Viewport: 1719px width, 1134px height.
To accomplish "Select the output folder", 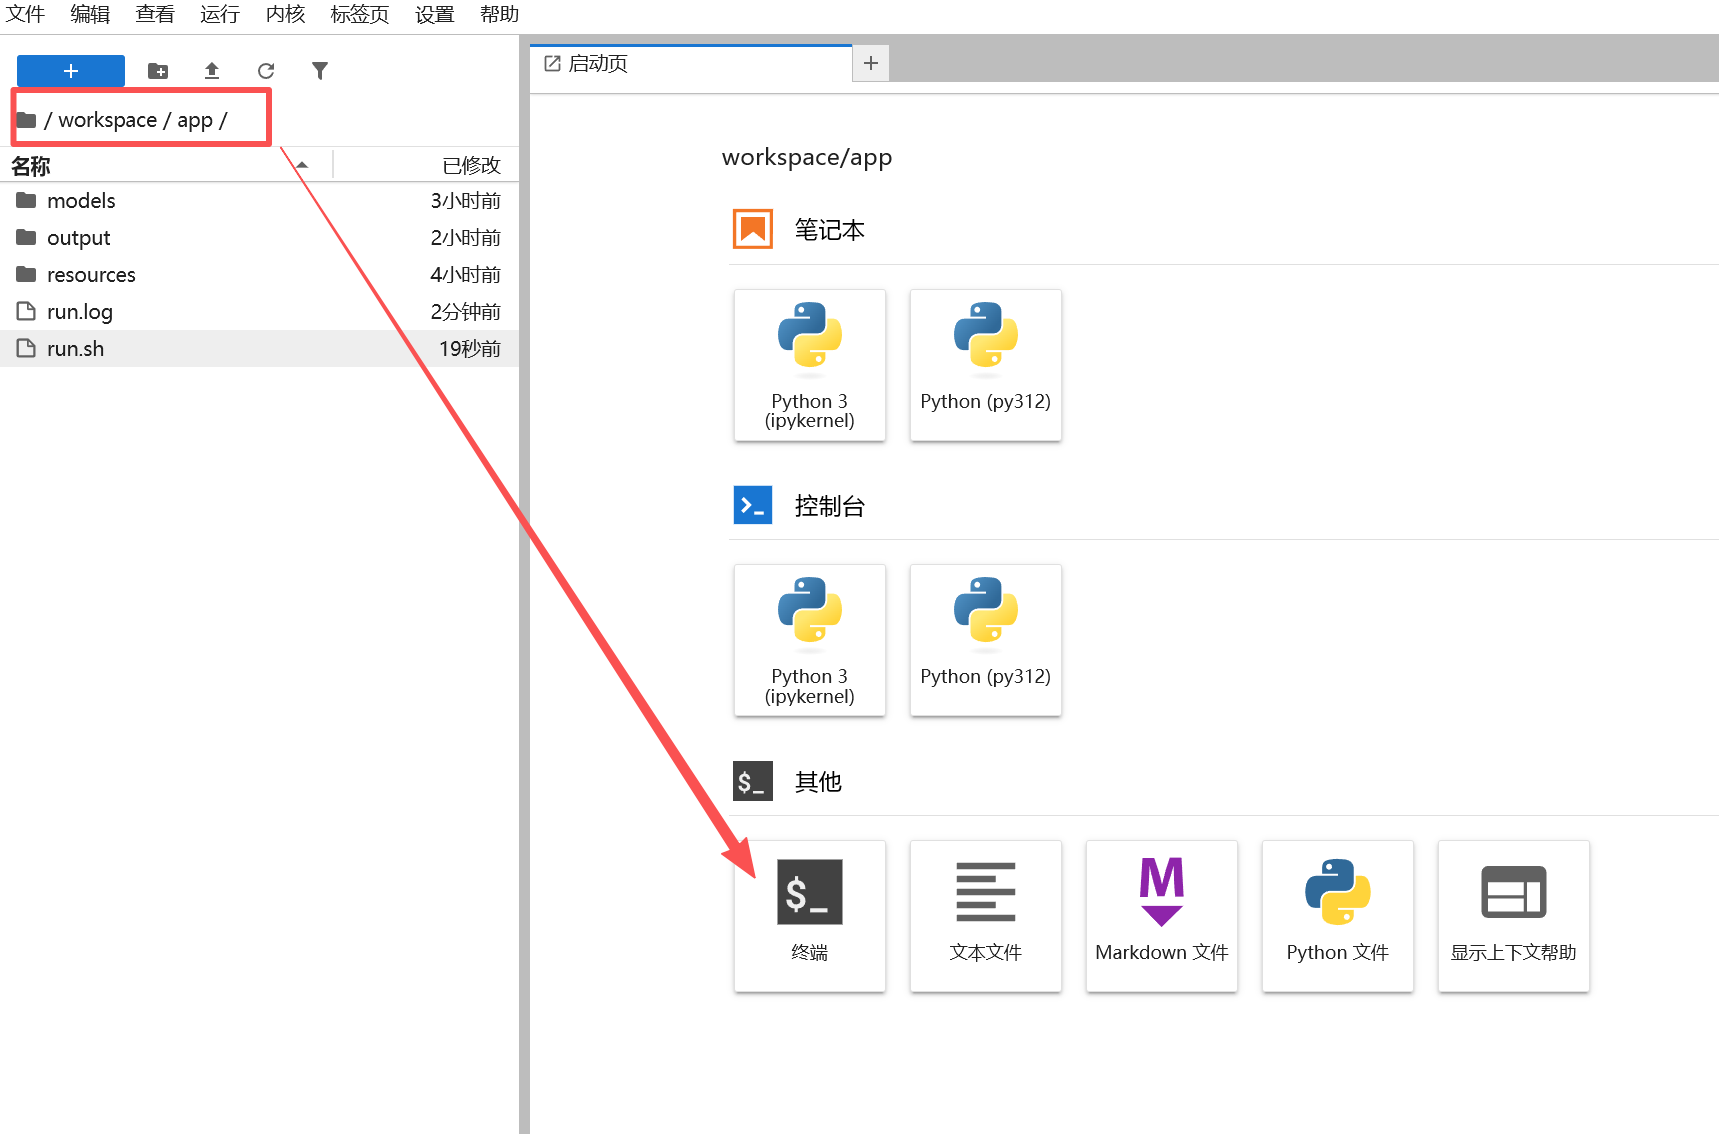I will click(260, 238).
